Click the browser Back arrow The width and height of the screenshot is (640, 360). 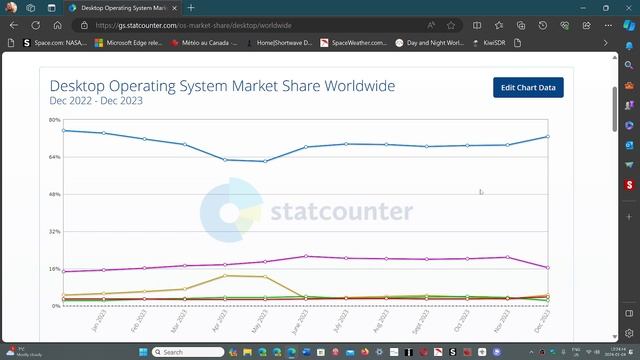[14, 25]
